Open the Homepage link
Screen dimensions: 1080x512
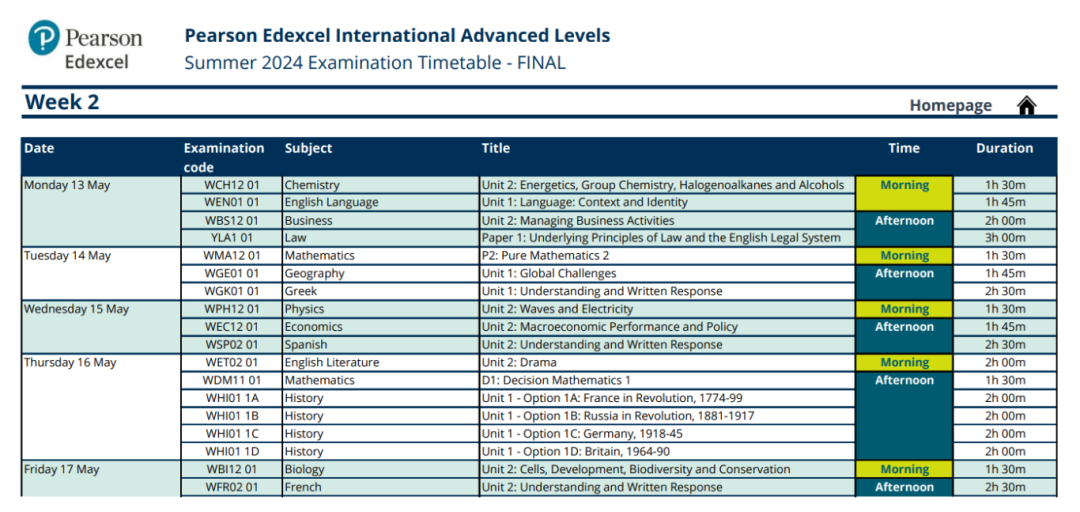point(951,105)
